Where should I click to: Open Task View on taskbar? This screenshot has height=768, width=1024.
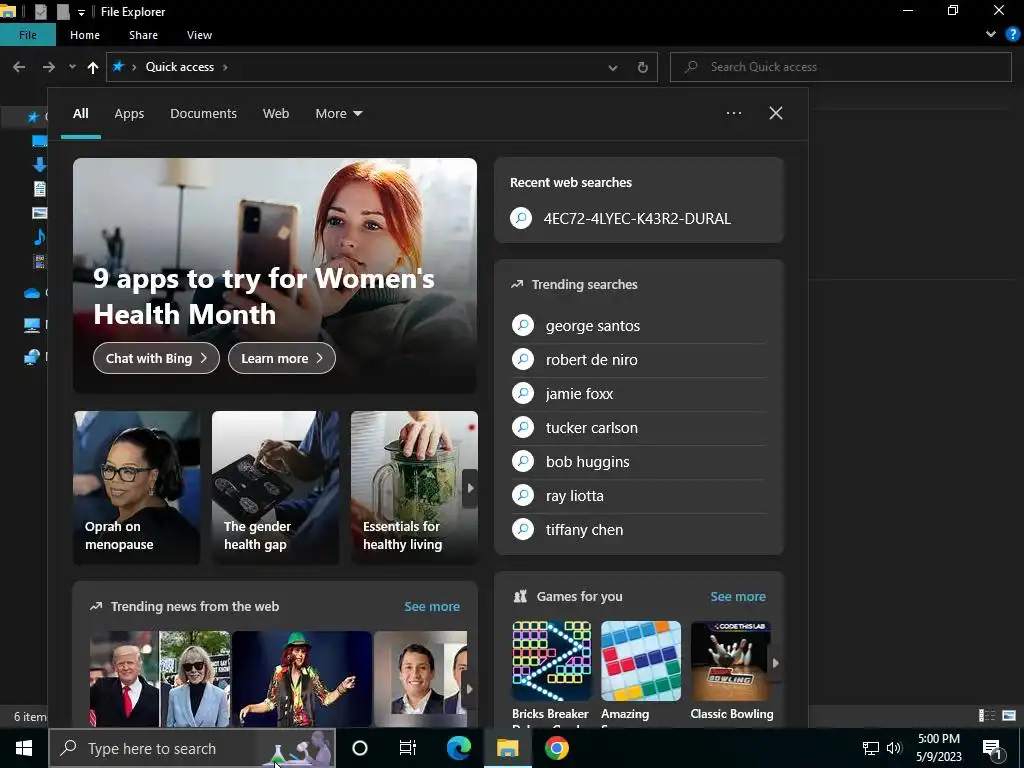pos(408,748)
